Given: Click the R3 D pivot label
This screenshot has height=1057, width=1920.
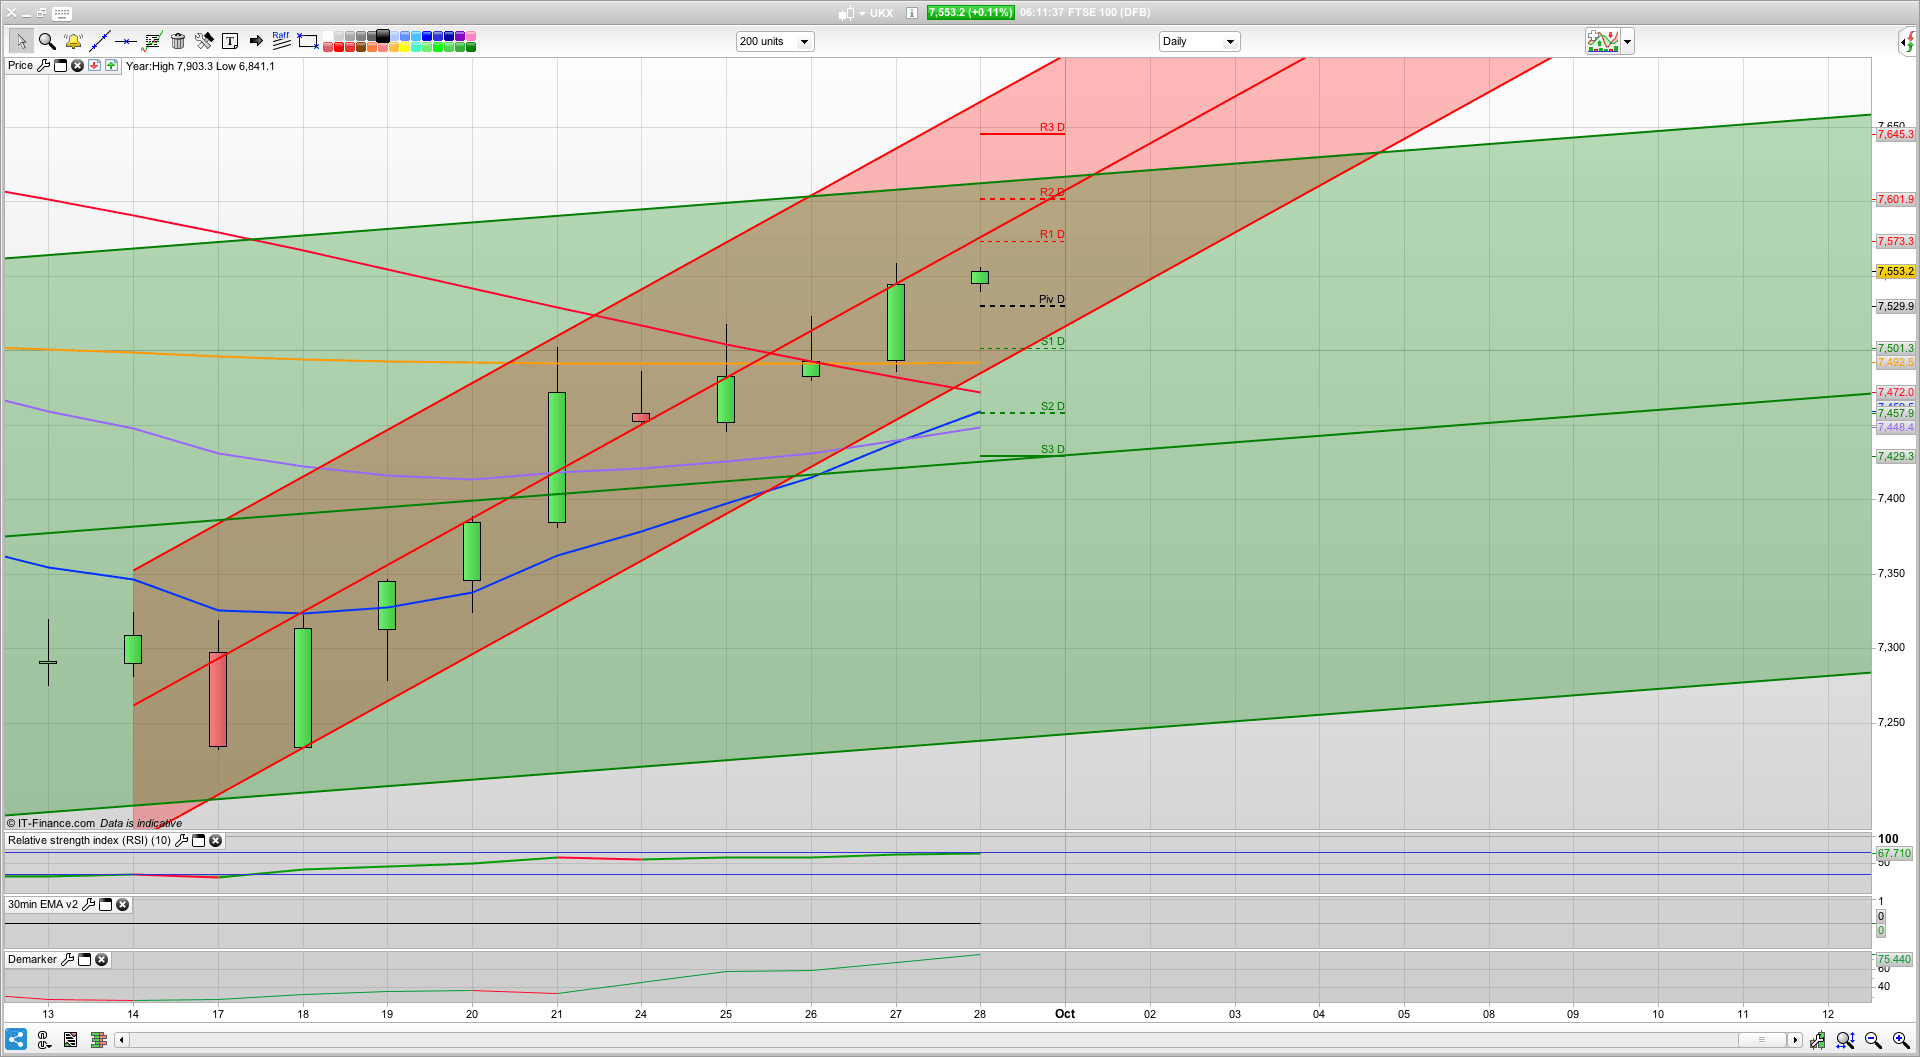Looking at the screenshot, I should 1052,127.
